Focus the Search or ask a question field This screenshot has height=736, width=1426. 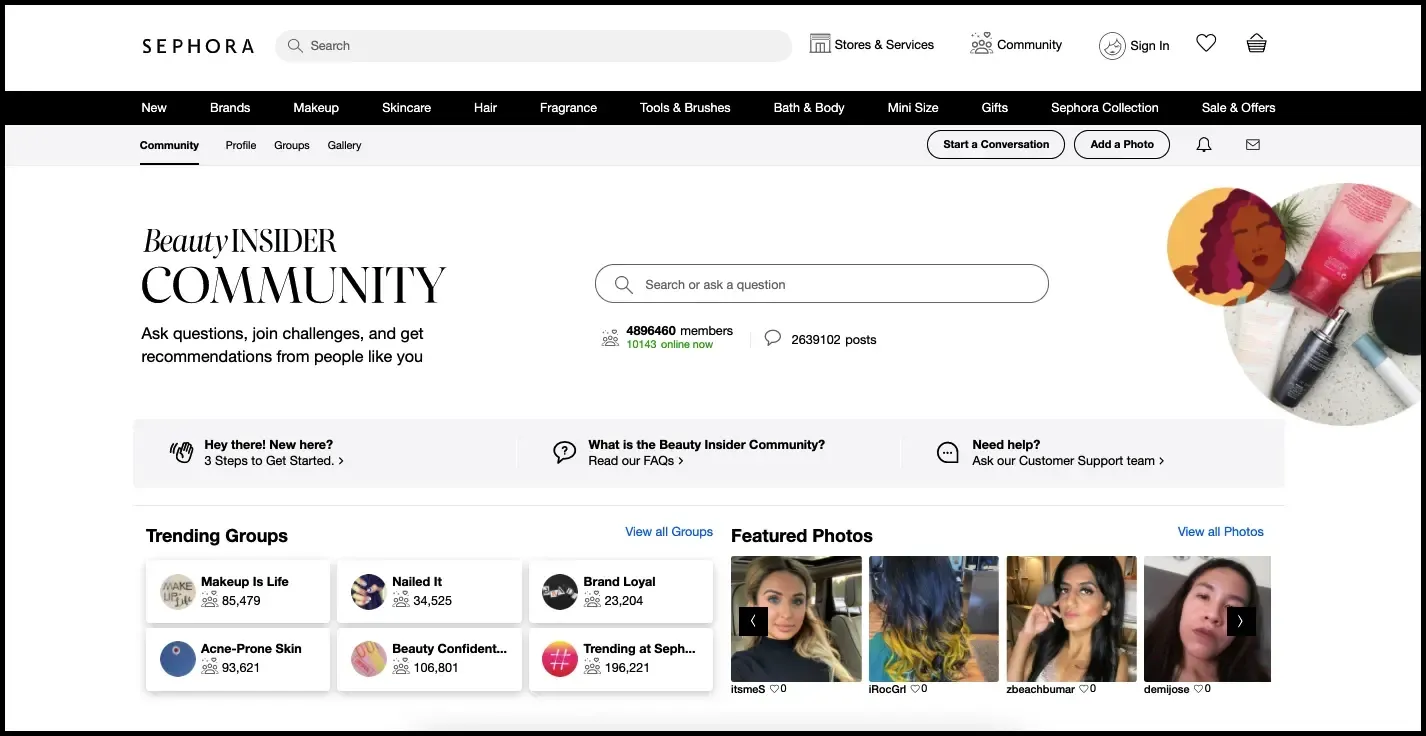tap(822, 284)
